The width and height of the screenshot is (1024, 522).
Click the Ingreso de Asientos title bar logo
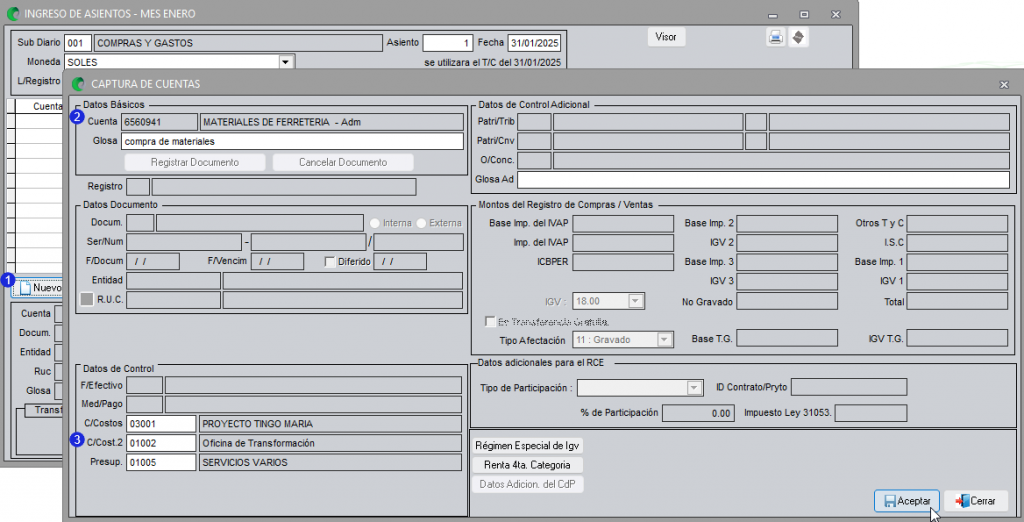click(12, 14)
